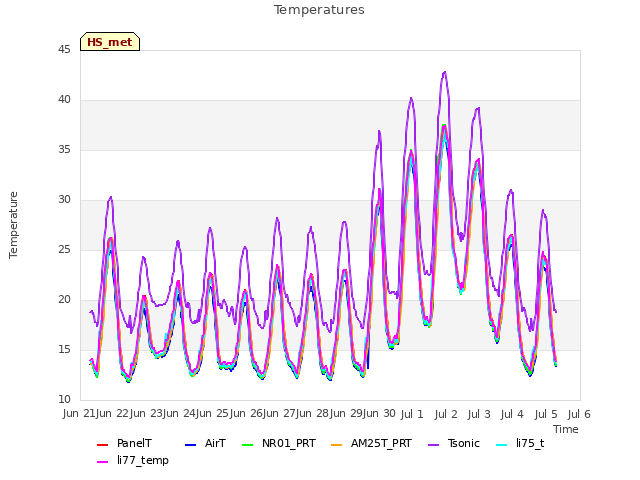
Task: Click the Jul 5 x-axis label
Action: 546,415
